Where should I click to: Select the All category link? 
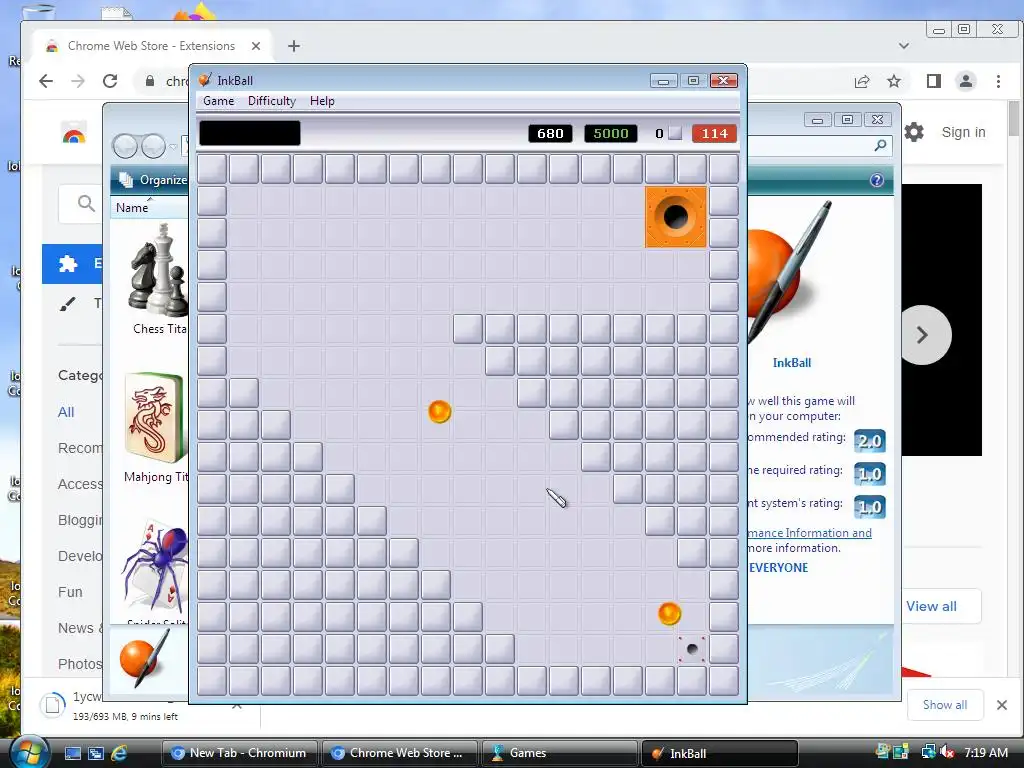(66, 412)
